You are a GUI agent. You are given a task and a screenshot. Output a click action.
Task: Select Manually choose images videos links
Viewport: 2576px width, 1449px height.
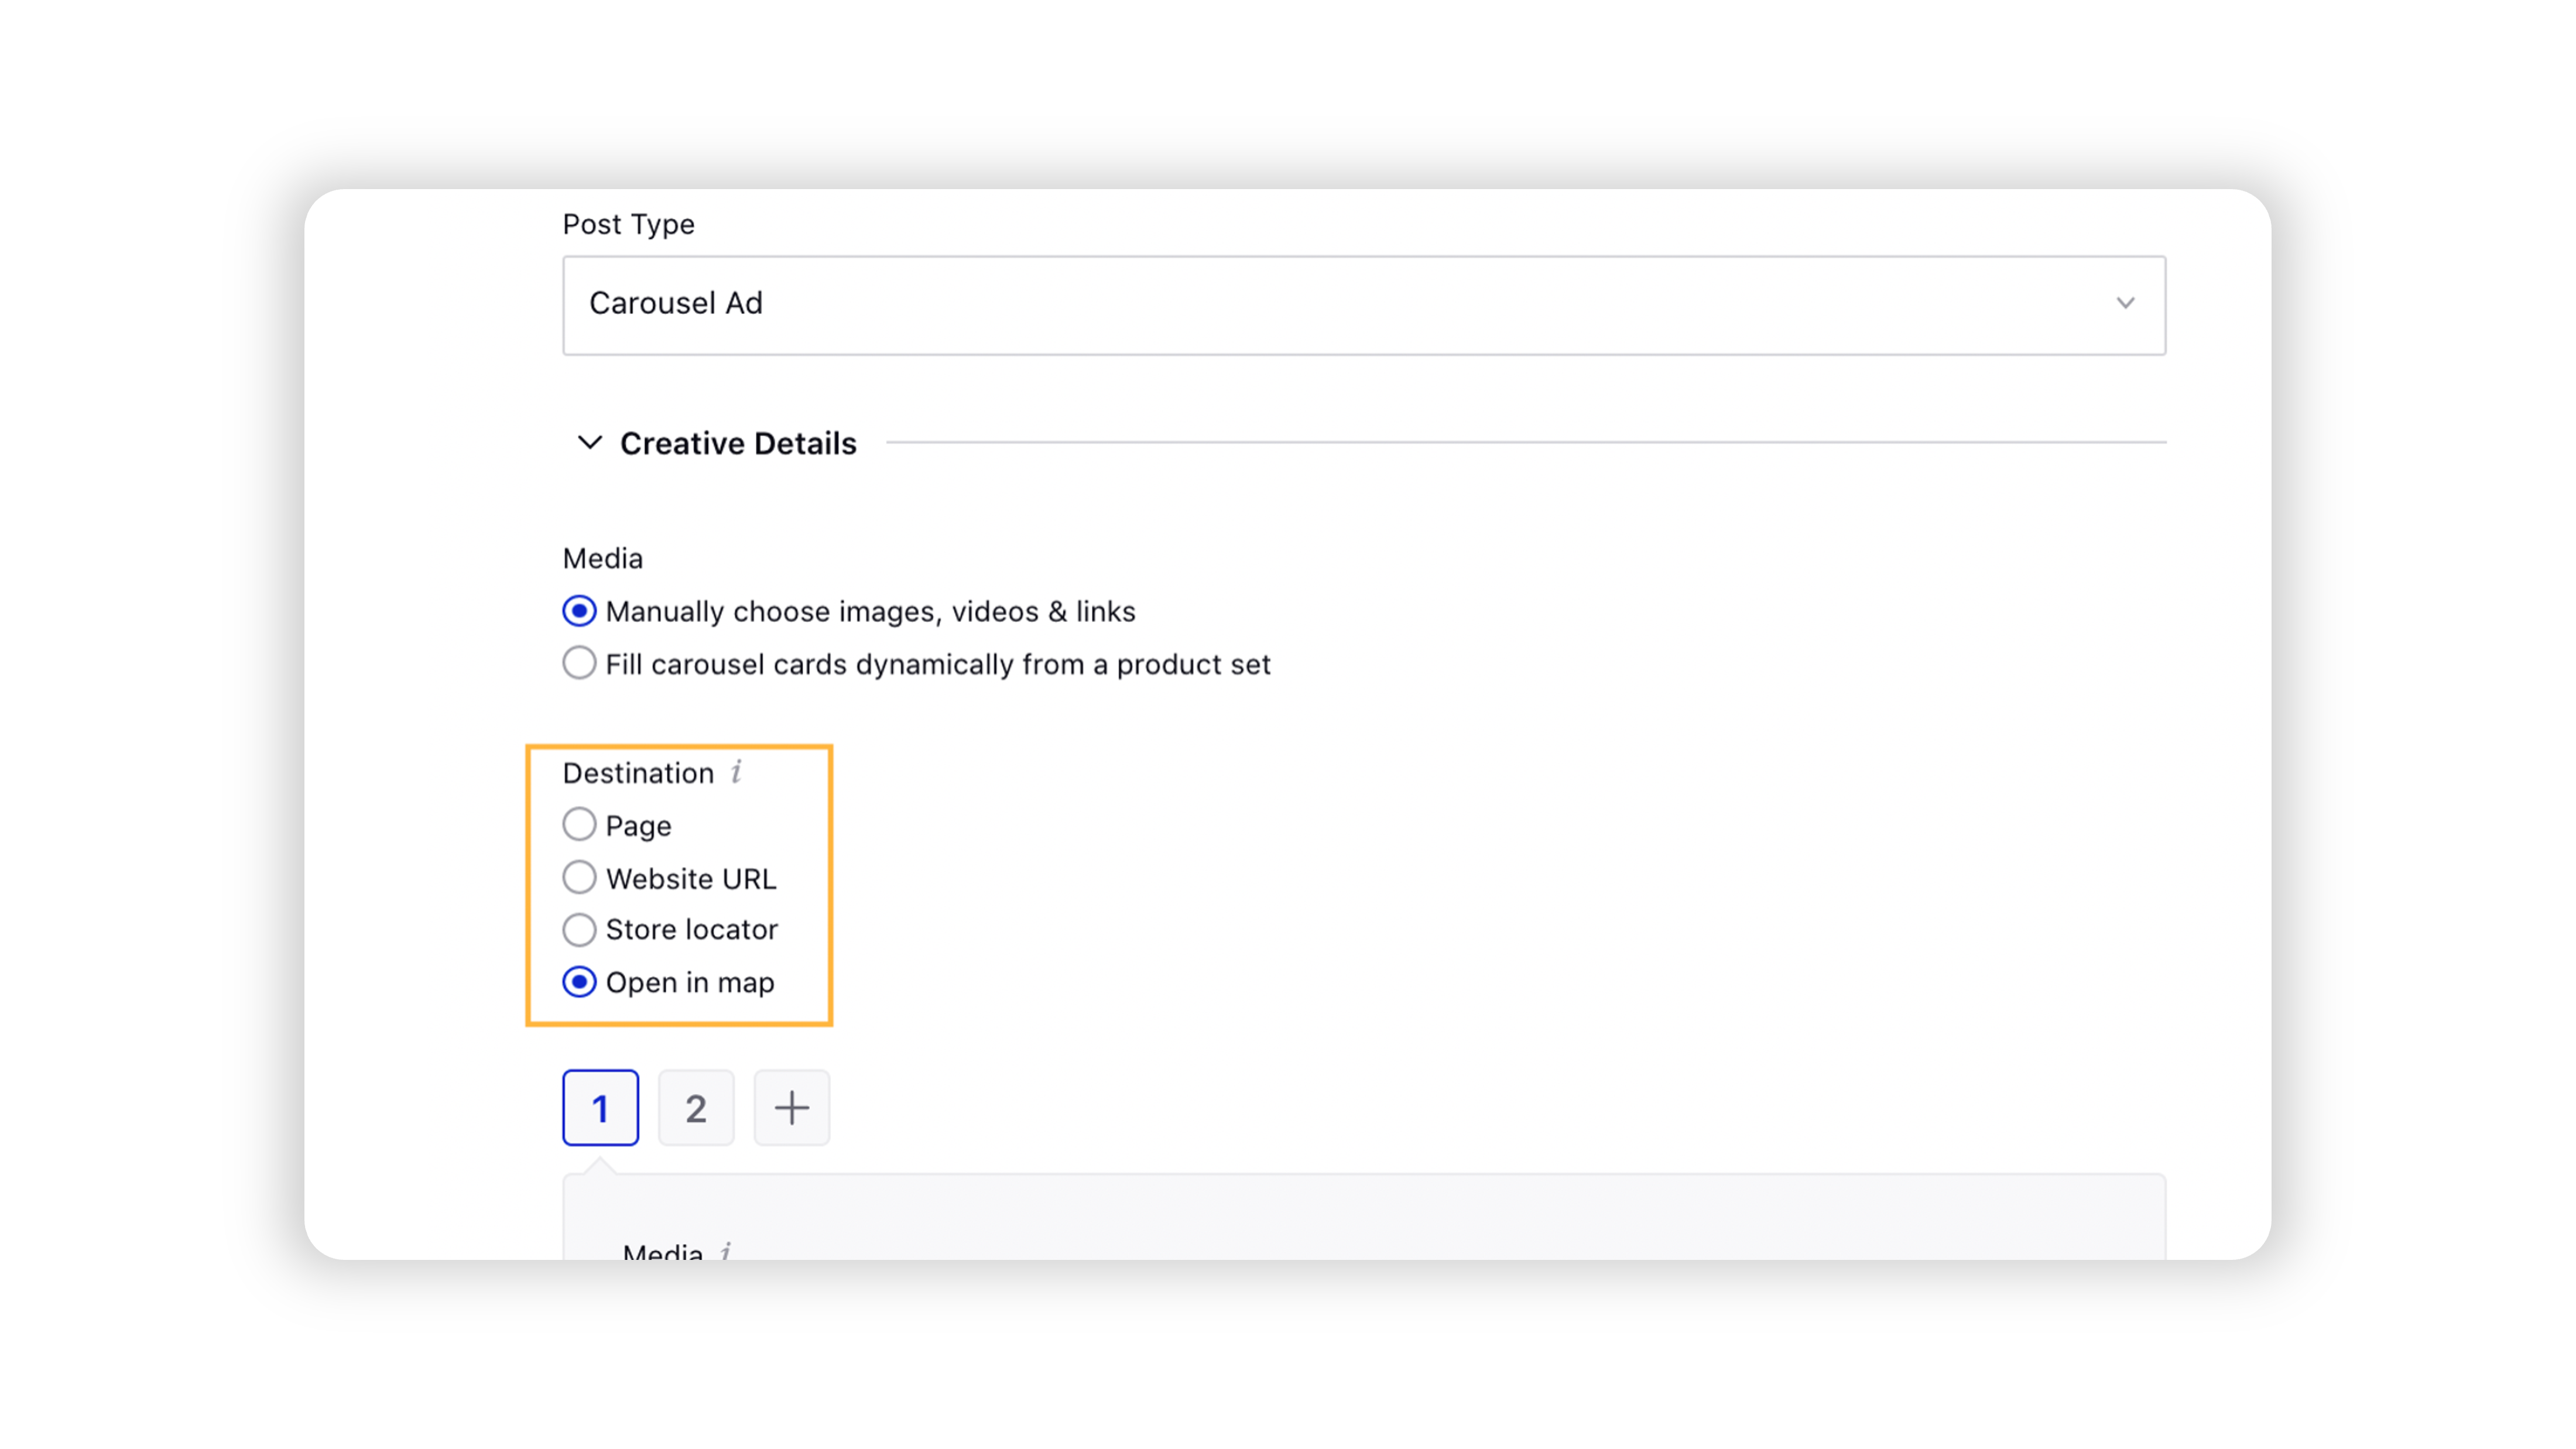pos(578,611)
